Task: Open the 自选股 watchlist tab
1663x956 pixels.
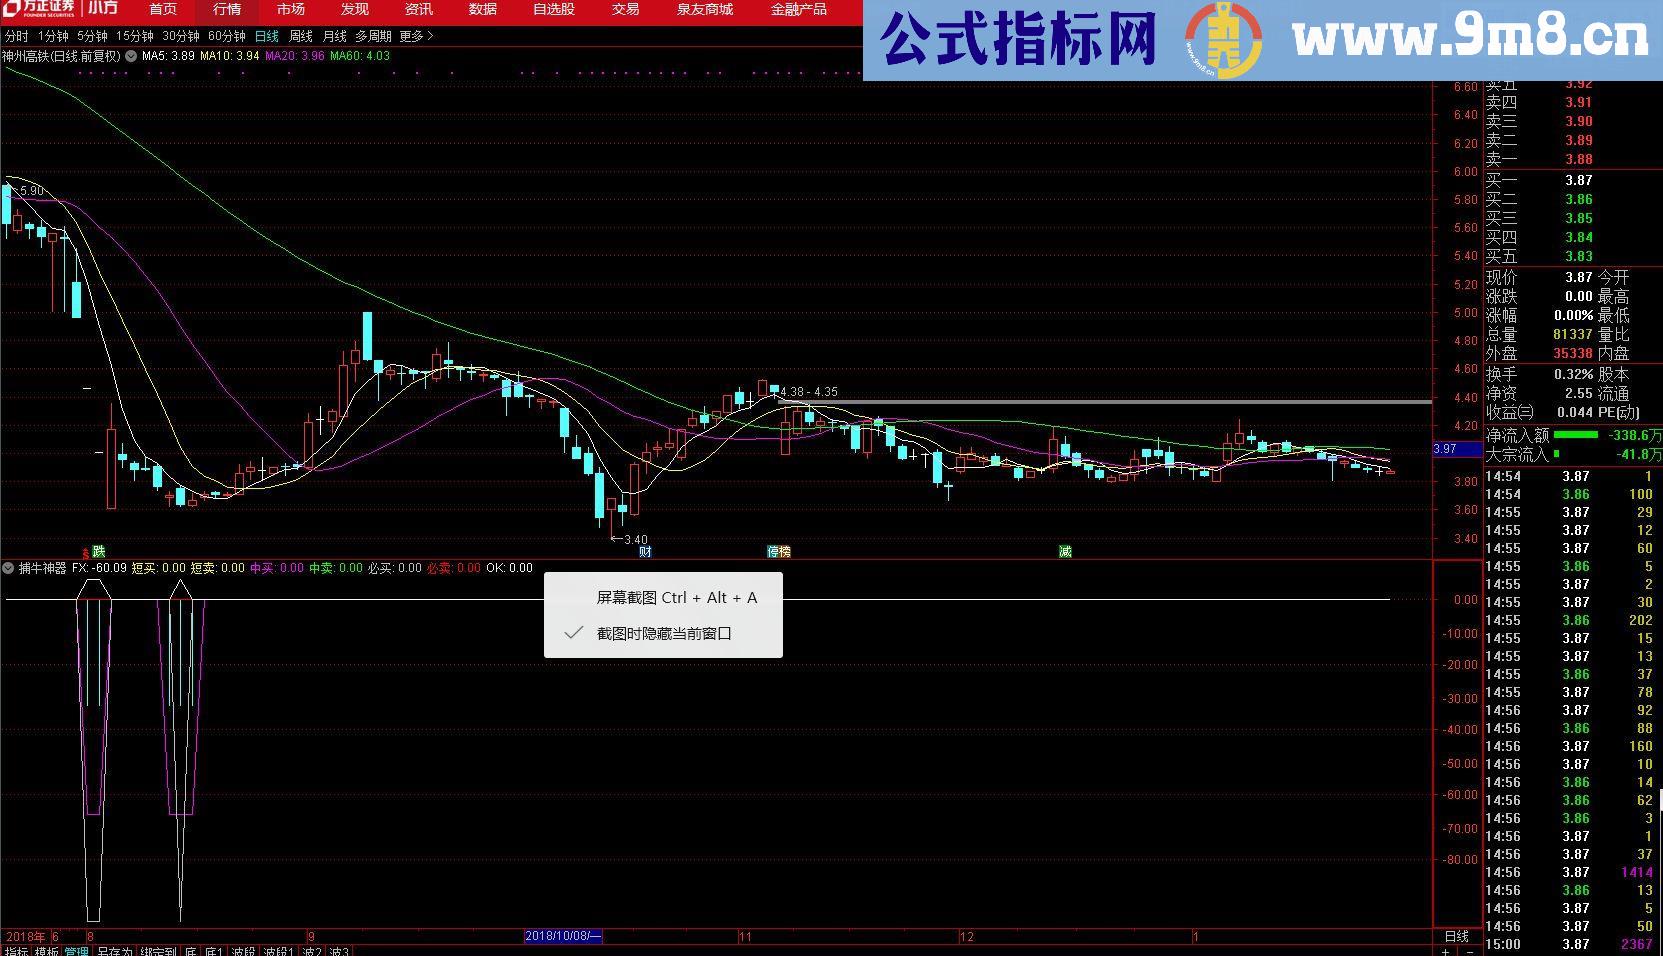Action: 554,9
